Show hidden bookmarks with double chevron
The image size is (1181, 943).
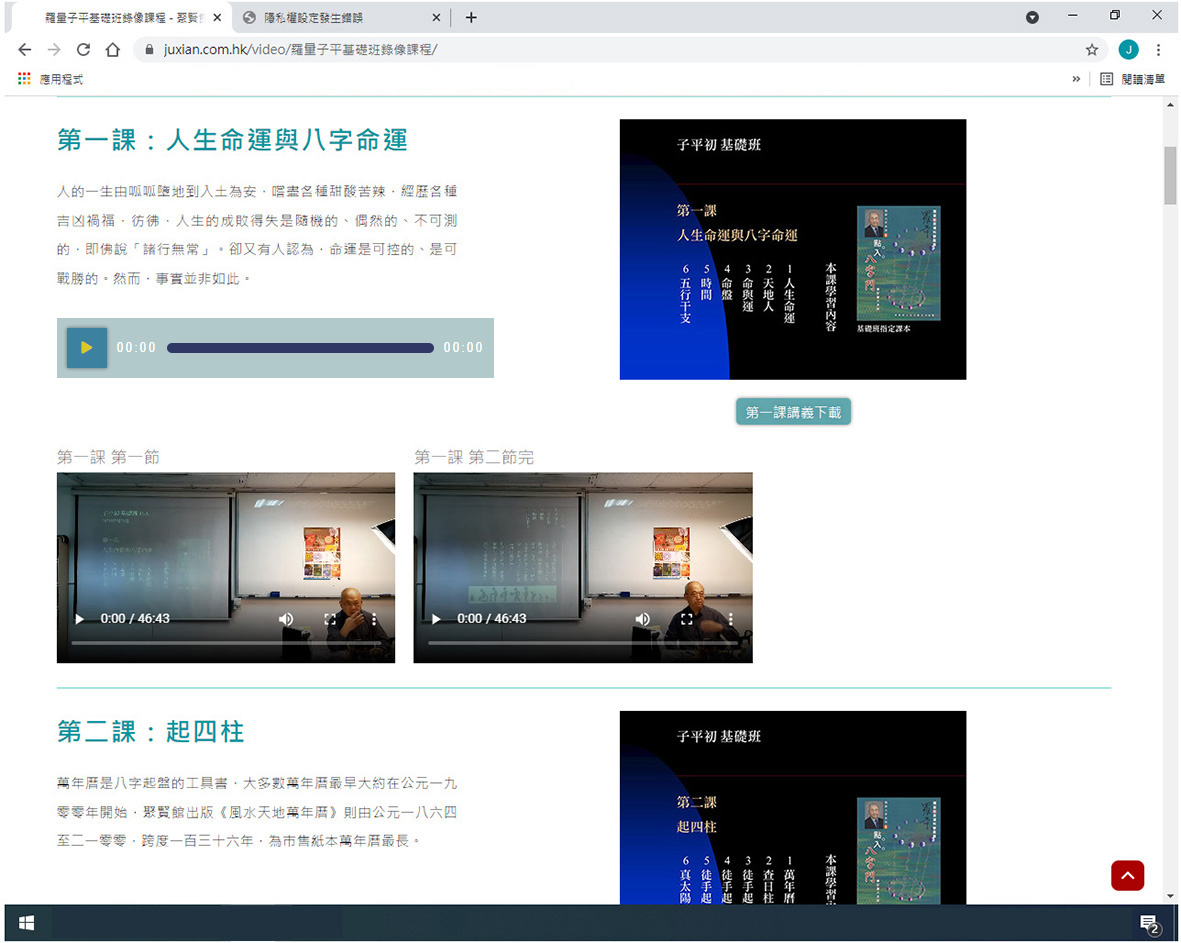coord(1076,79)
